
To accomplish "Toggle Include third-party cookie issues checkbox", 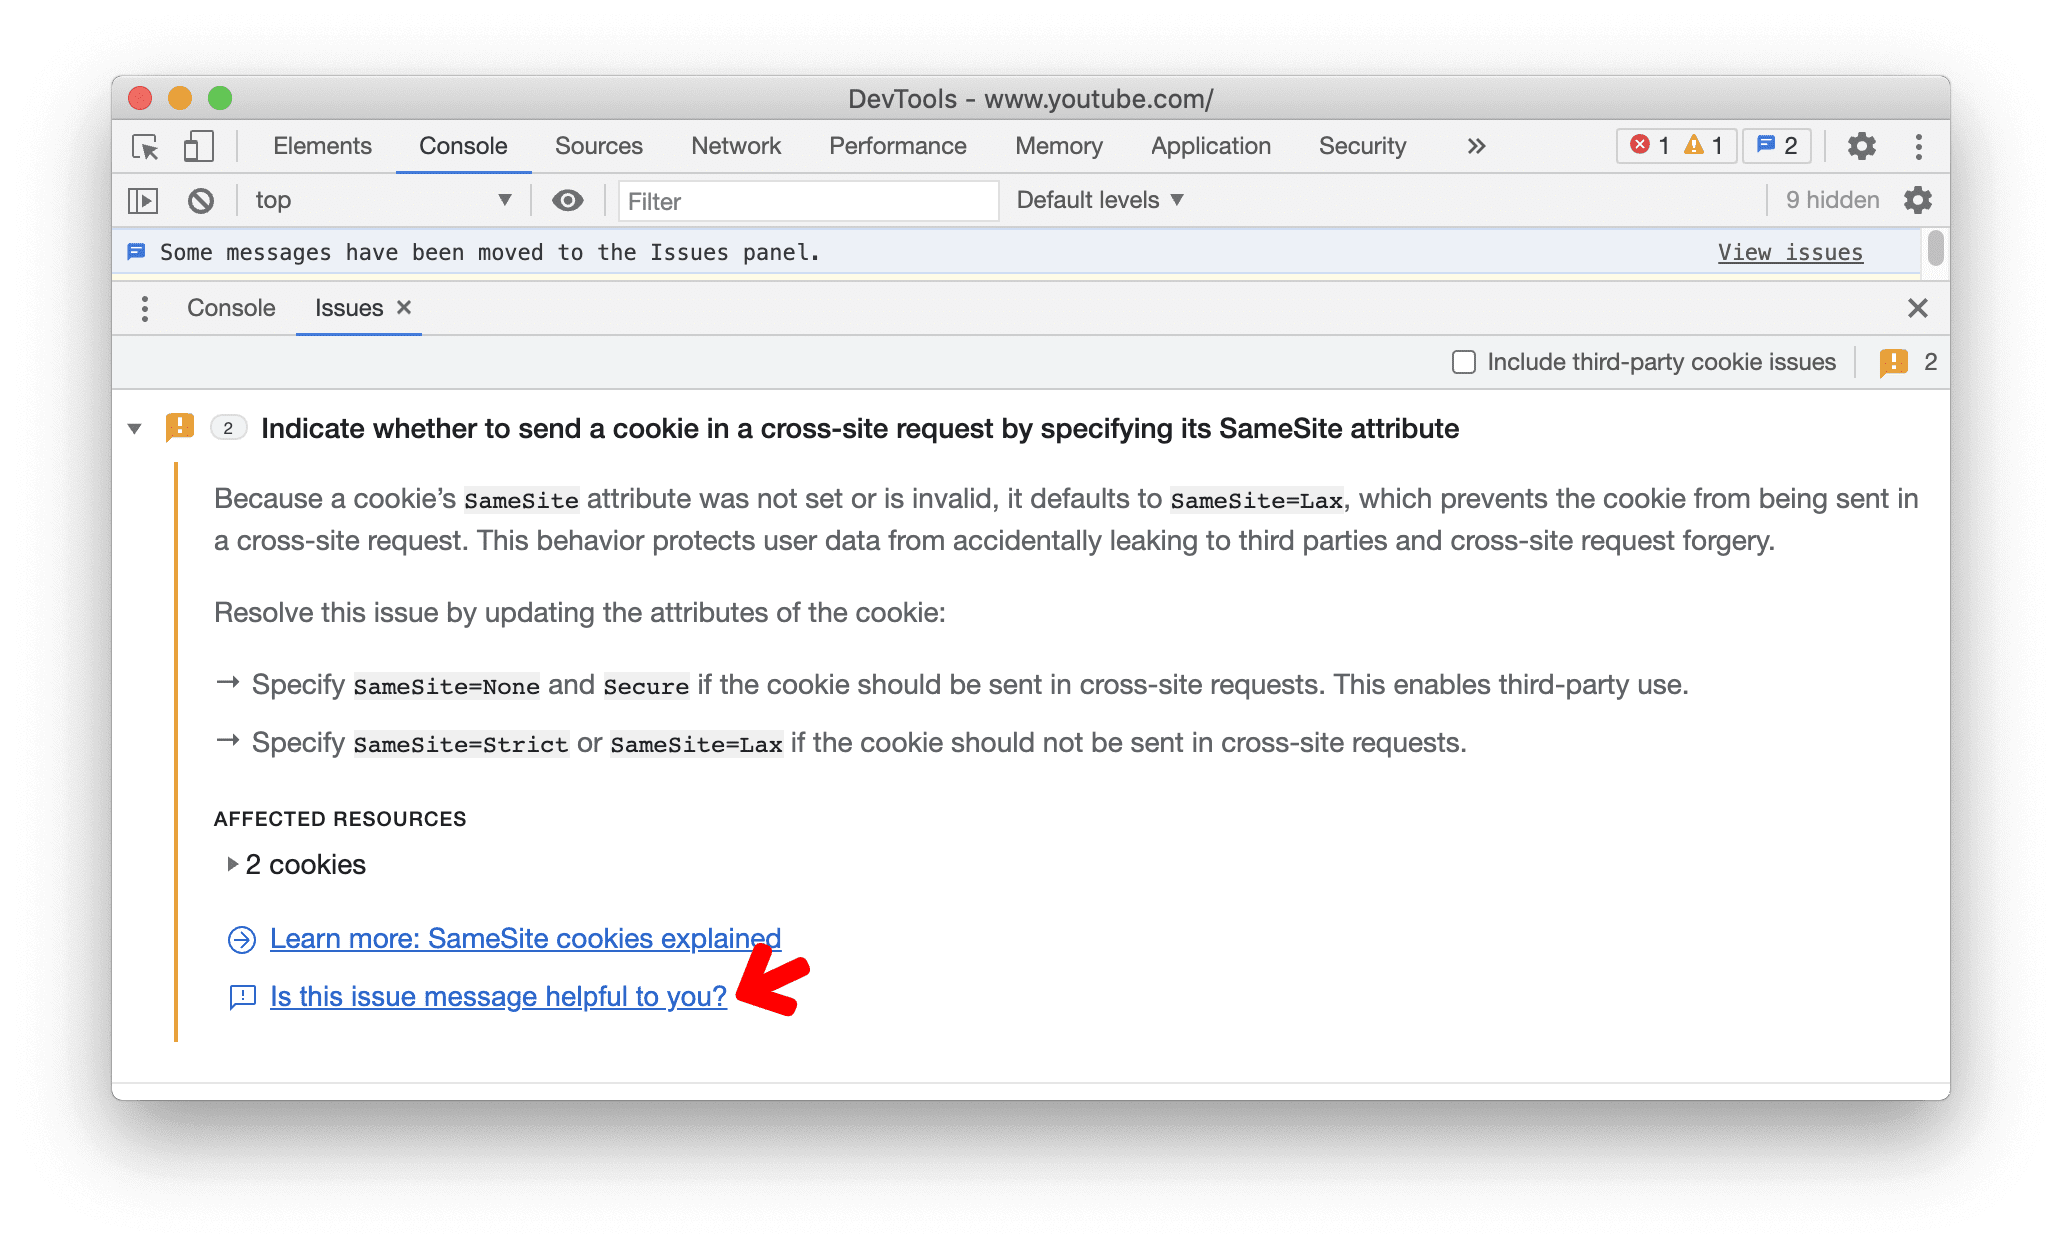I will point(1465,361).
